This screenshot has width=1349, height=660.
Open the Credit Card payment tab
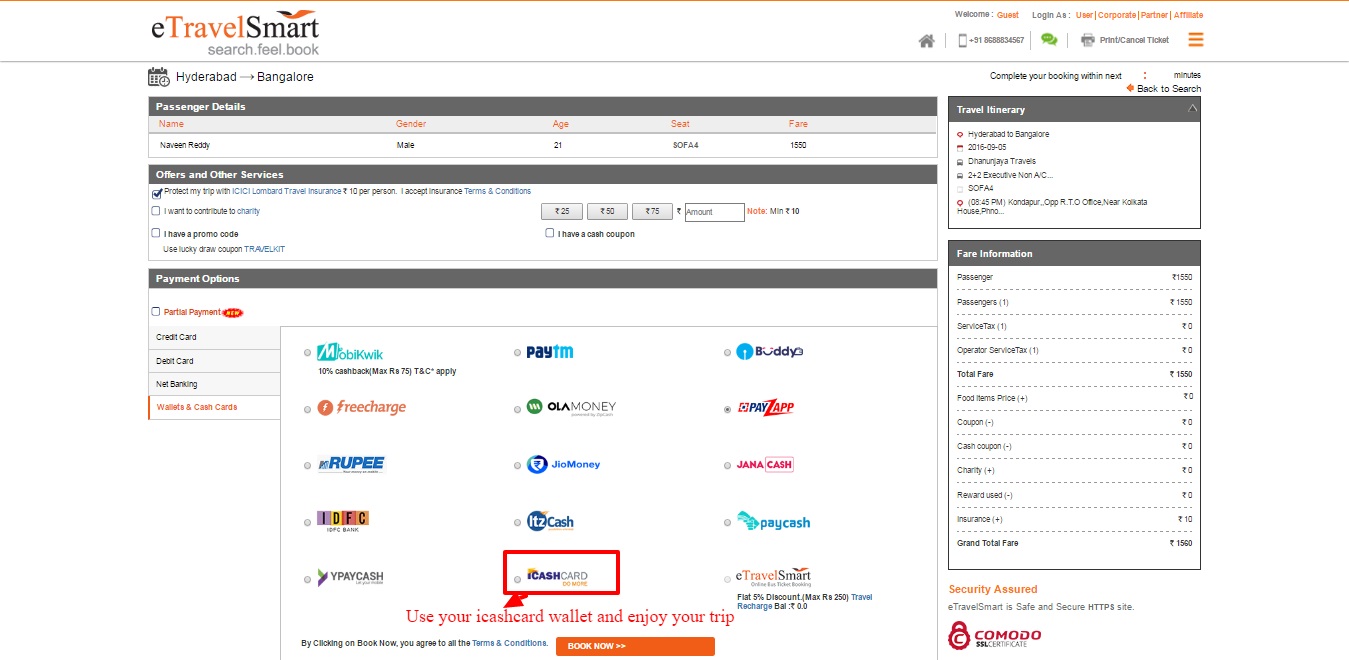[x=214, y=338]
